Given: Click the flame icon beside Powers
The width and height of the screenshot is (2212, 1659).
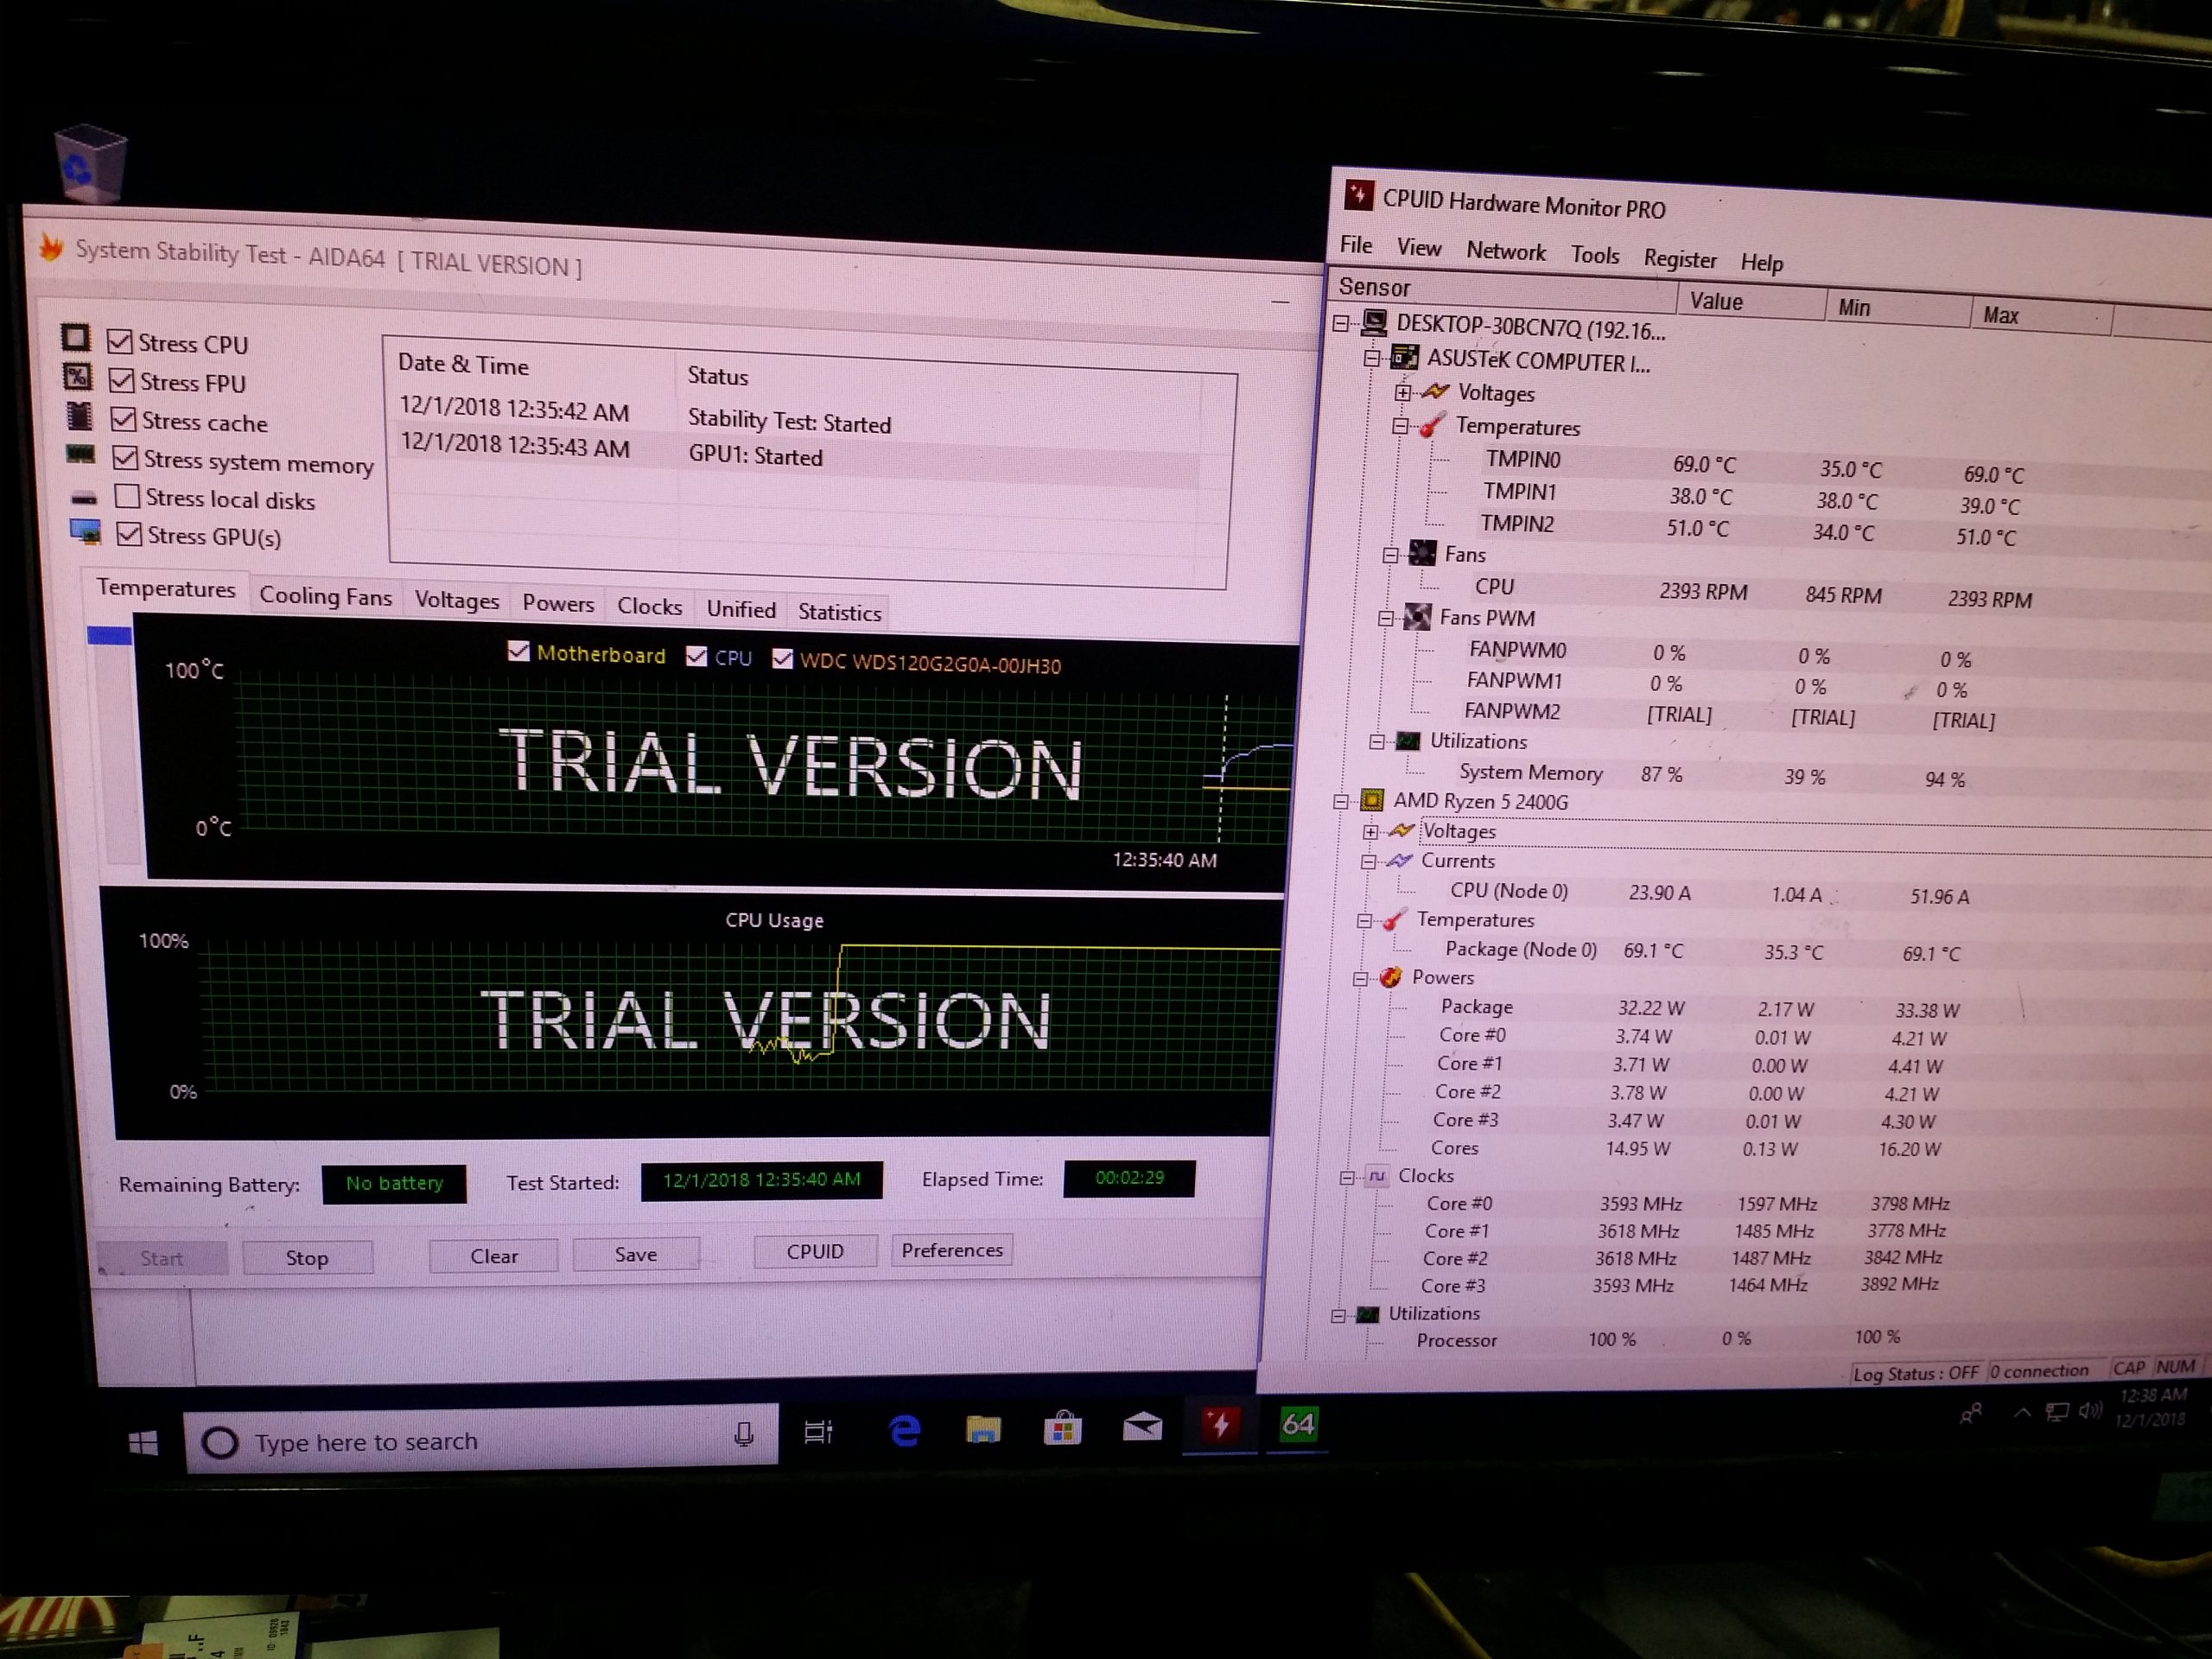Looking at the screenshot, I should tap(1390, 977).
